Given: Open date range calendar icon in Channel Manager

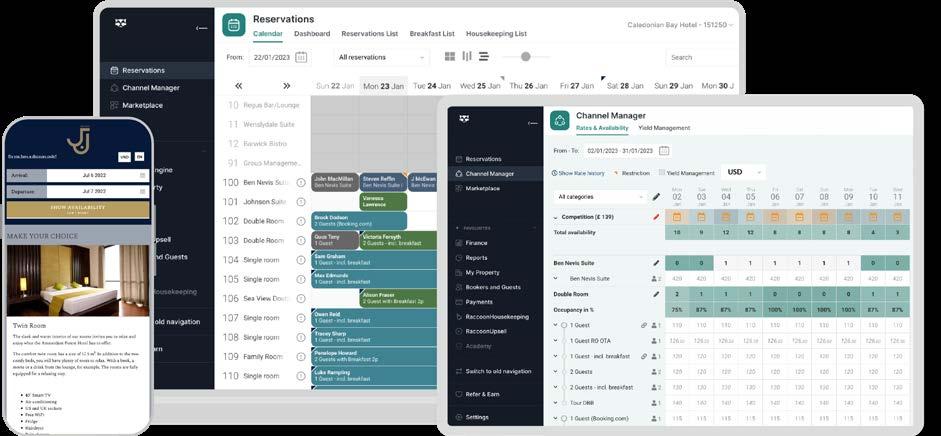Looking at the screenshot, I should [x=664, y=151].
